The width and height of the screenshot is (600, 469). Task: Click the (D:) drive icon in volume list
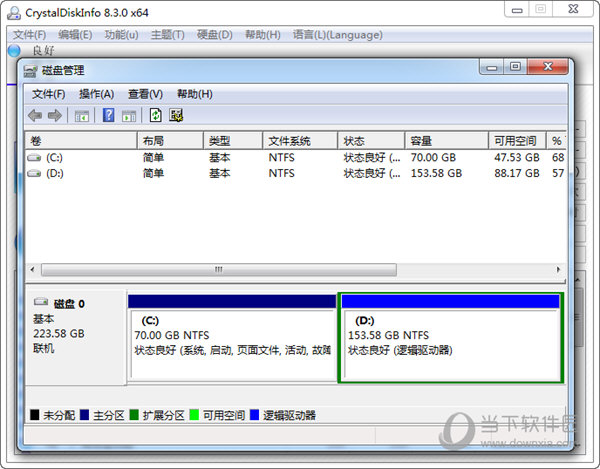point(34,173)
